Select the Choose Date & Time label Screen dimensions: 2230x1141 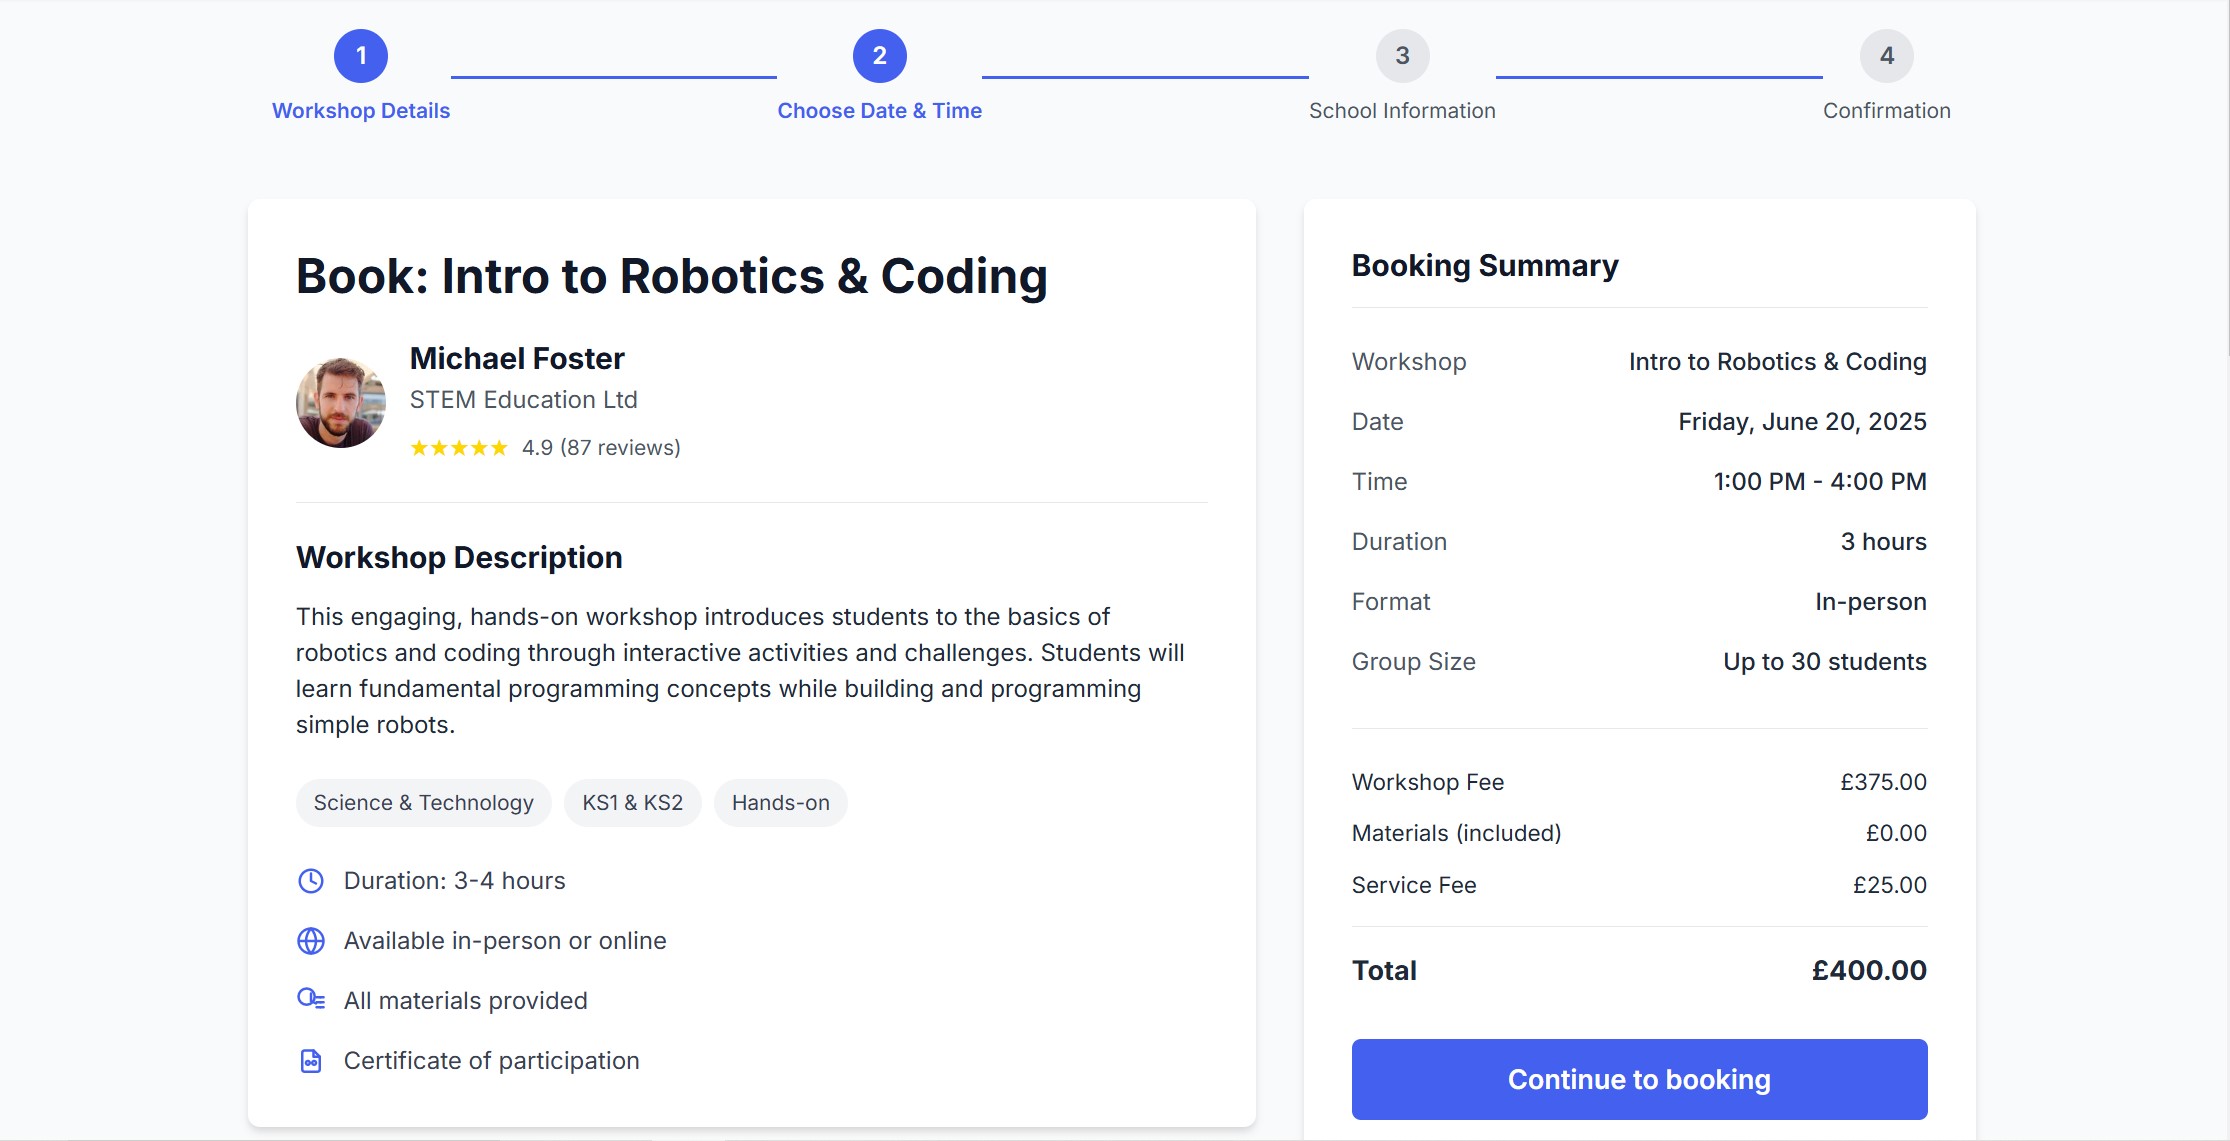pos(879,111)
